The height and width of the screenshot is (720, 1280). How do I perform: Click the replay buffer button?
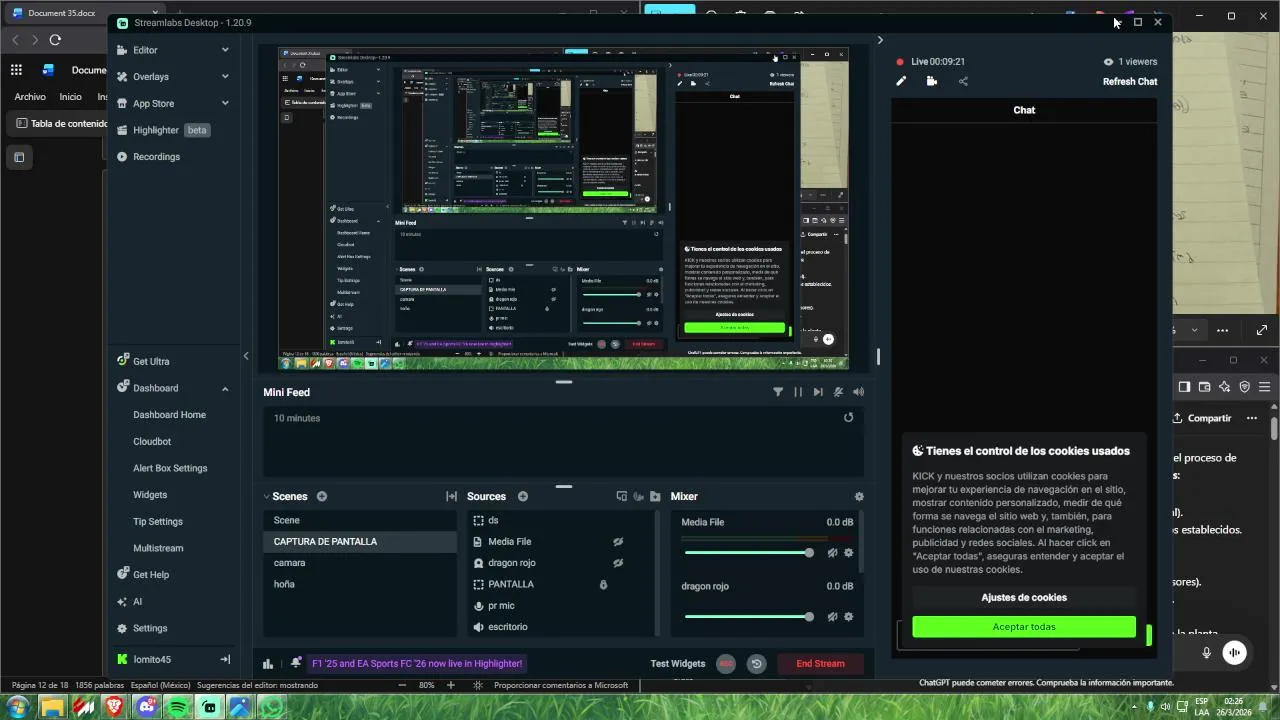pyautogui.click(x=757, y=663)
